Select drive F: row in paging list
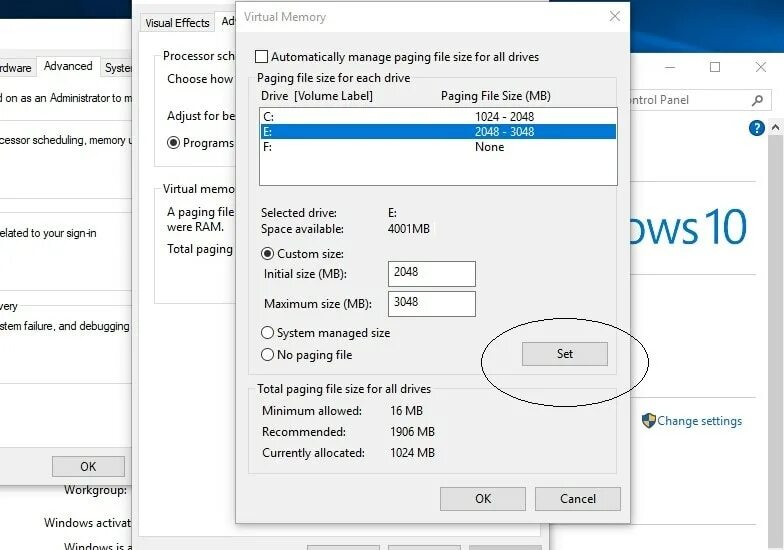The width and height of the screenshot is (784, 550). tap(438, 146)
